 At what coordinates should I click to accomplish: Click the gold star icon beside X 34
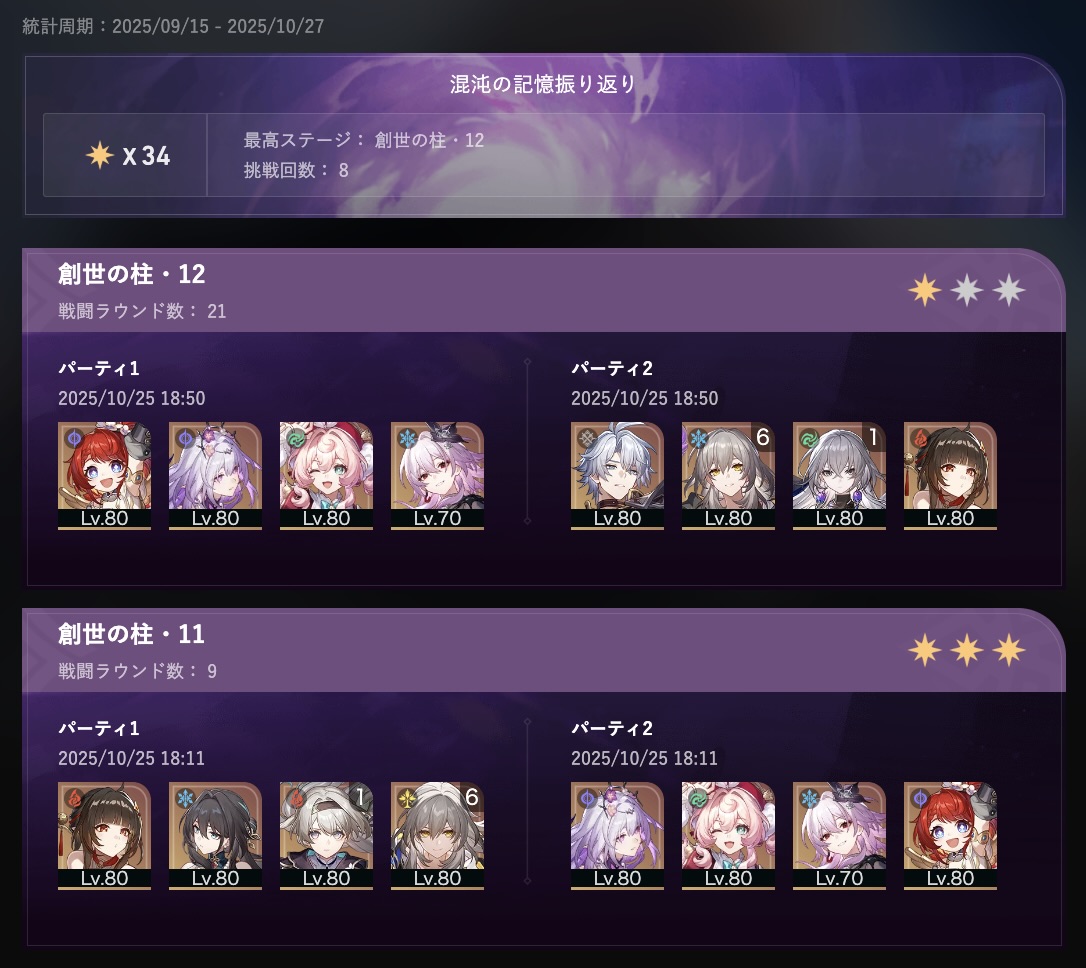[100, 155]
